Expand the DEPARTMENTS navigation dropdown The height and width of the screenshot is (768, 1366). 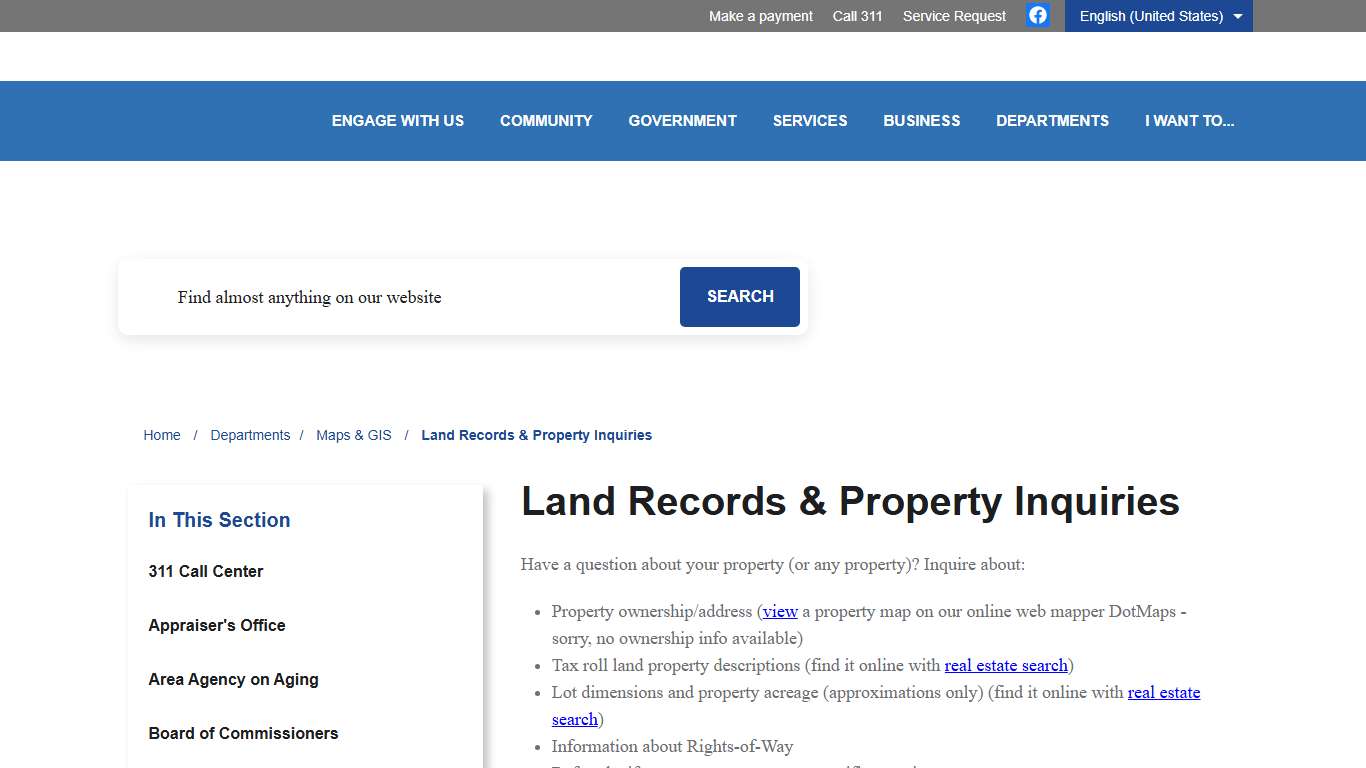[1052, 120]
